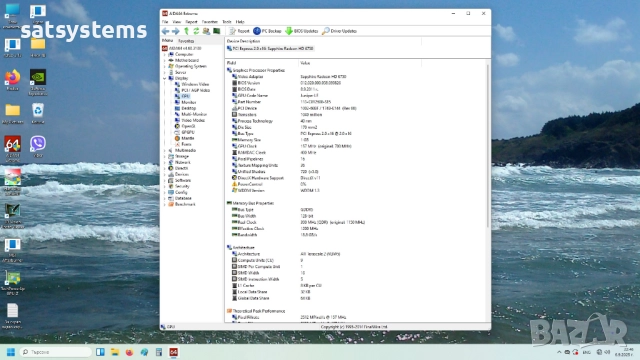Image resolution: width=640 pixels, height=360 pixels.
Task: Click the Software icon in the tree
Action: pos(171,180)
